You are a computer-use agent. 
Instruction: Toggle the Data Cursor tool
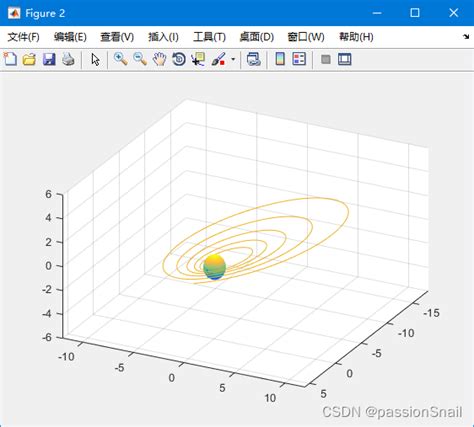click(198, 60)
